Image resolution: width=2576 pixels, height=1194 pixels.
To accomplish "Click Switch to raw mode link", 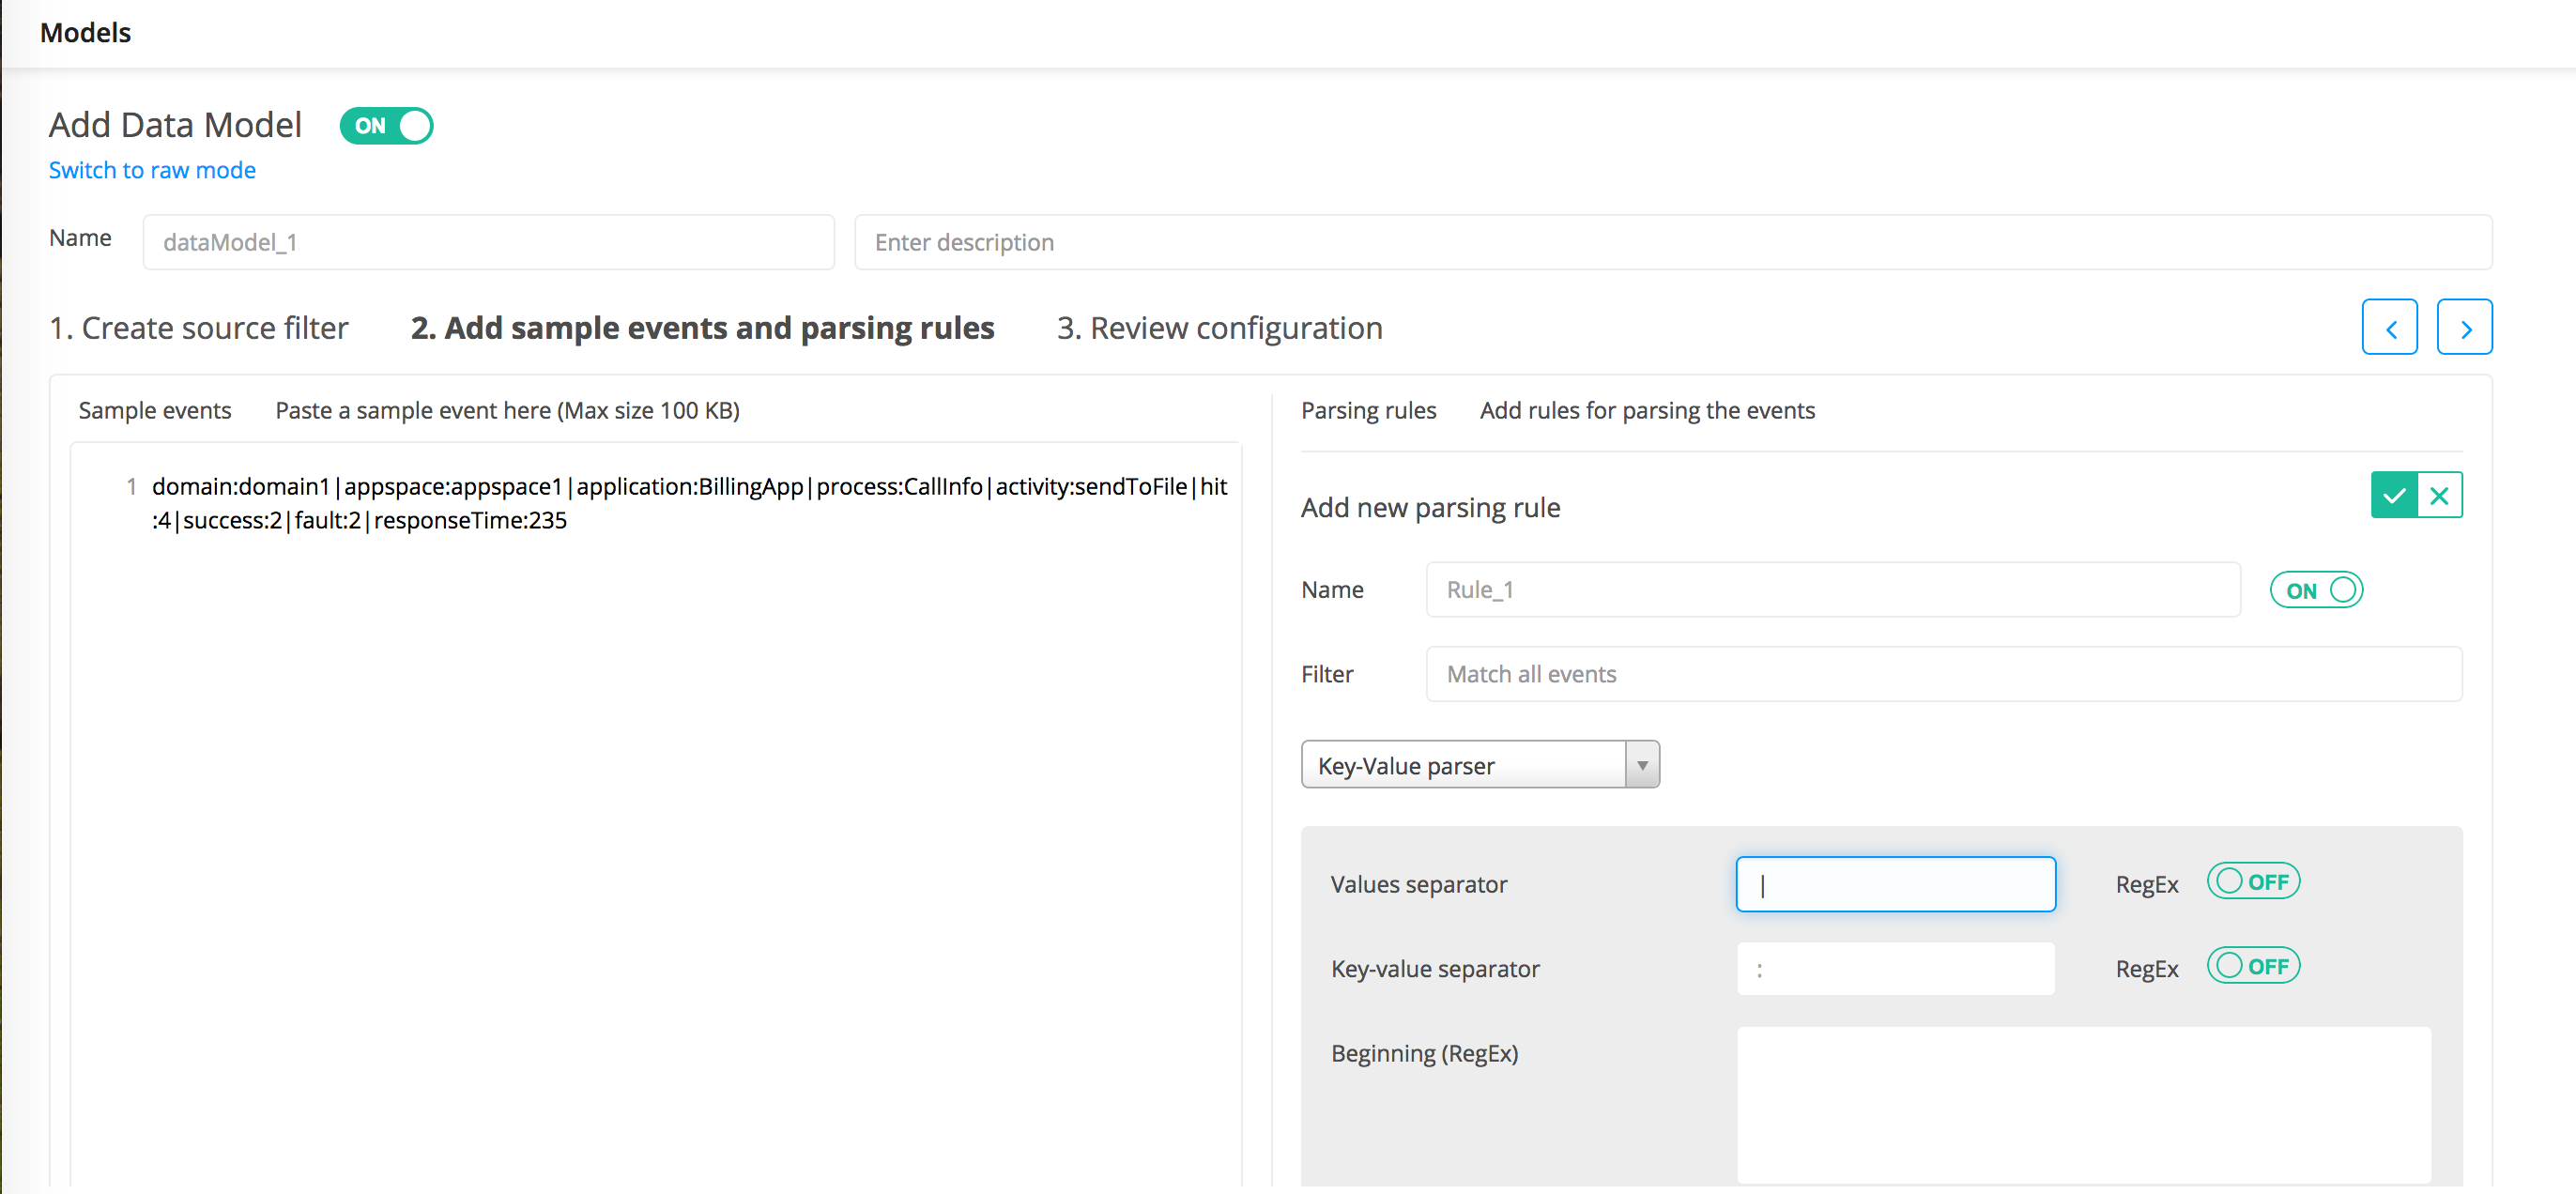I will (x=152, y=170).
